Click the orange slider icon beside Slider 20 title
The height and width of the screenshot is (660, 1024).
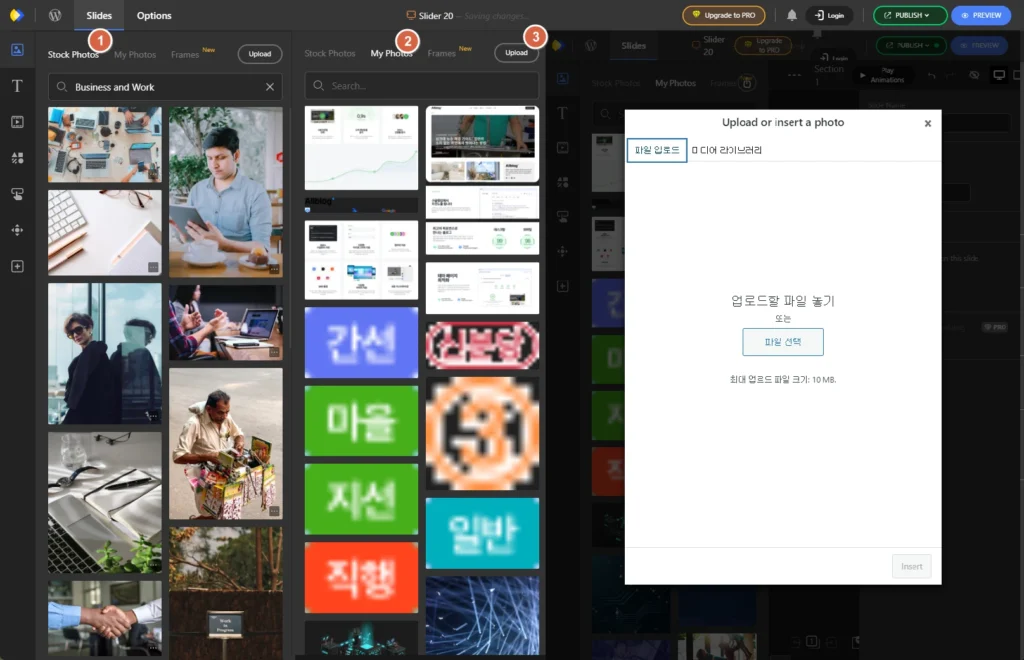pos(411,15)
